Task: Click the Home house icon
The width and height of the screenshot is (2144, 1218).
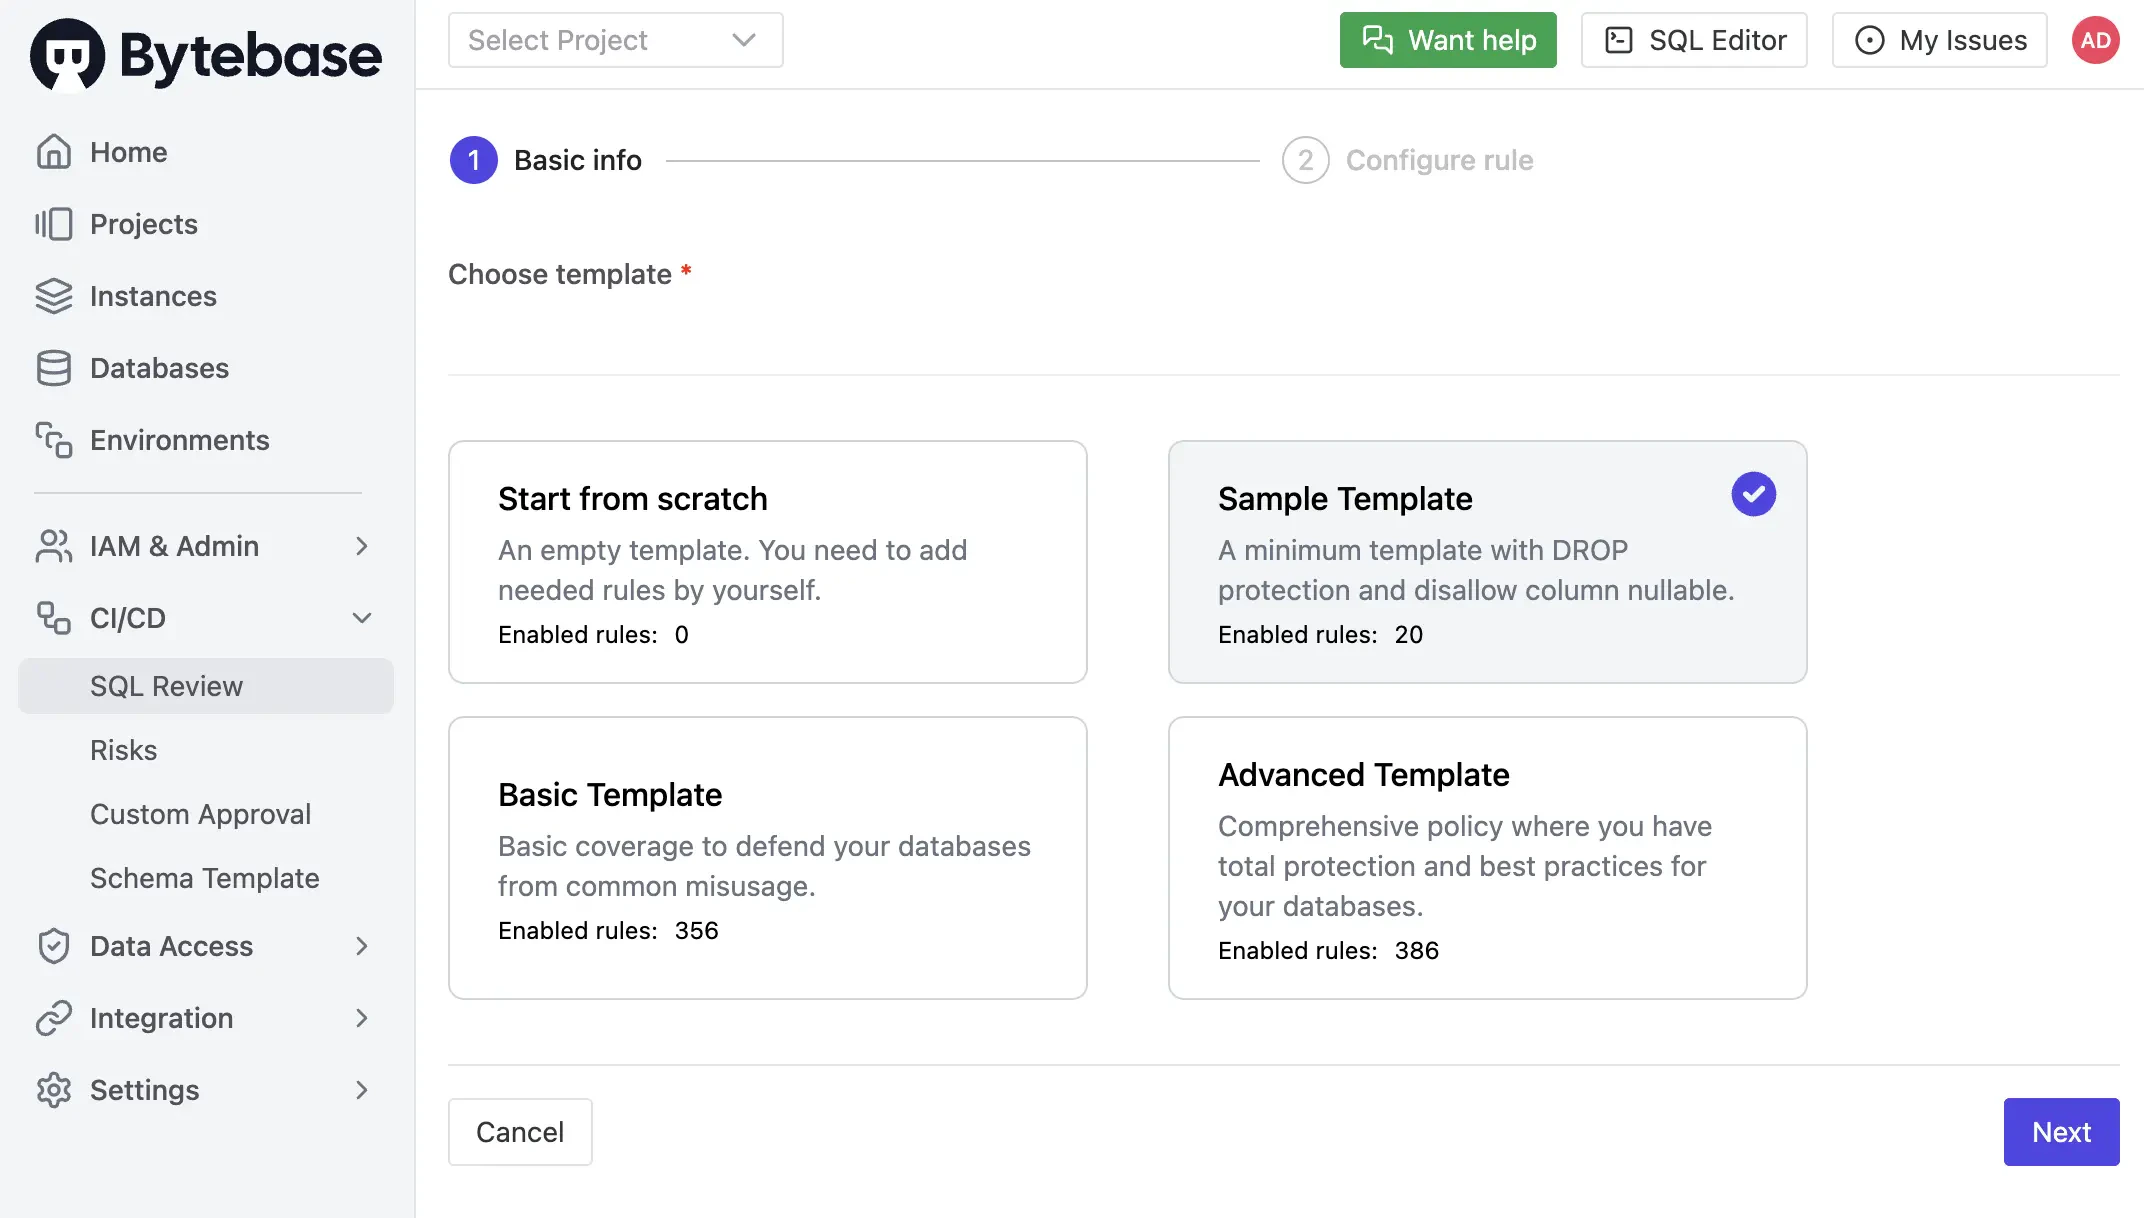Action: click(54, 152)
